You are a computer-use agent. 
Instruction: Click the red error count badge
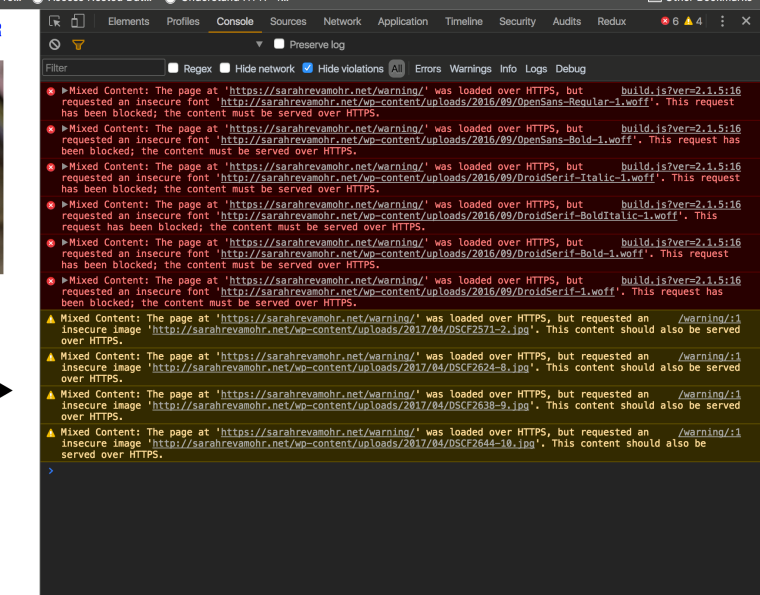point(670,21)
